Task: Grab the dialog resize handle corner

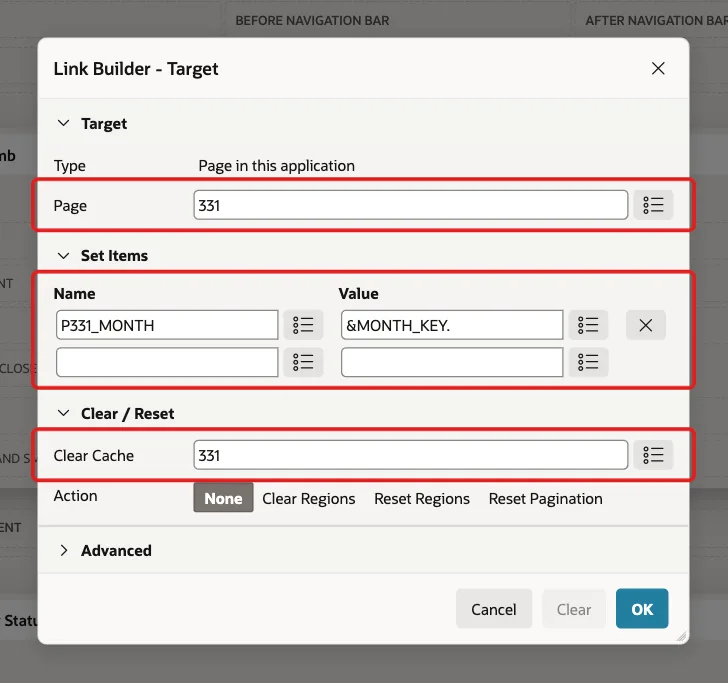Action: [x=681, y=637]
